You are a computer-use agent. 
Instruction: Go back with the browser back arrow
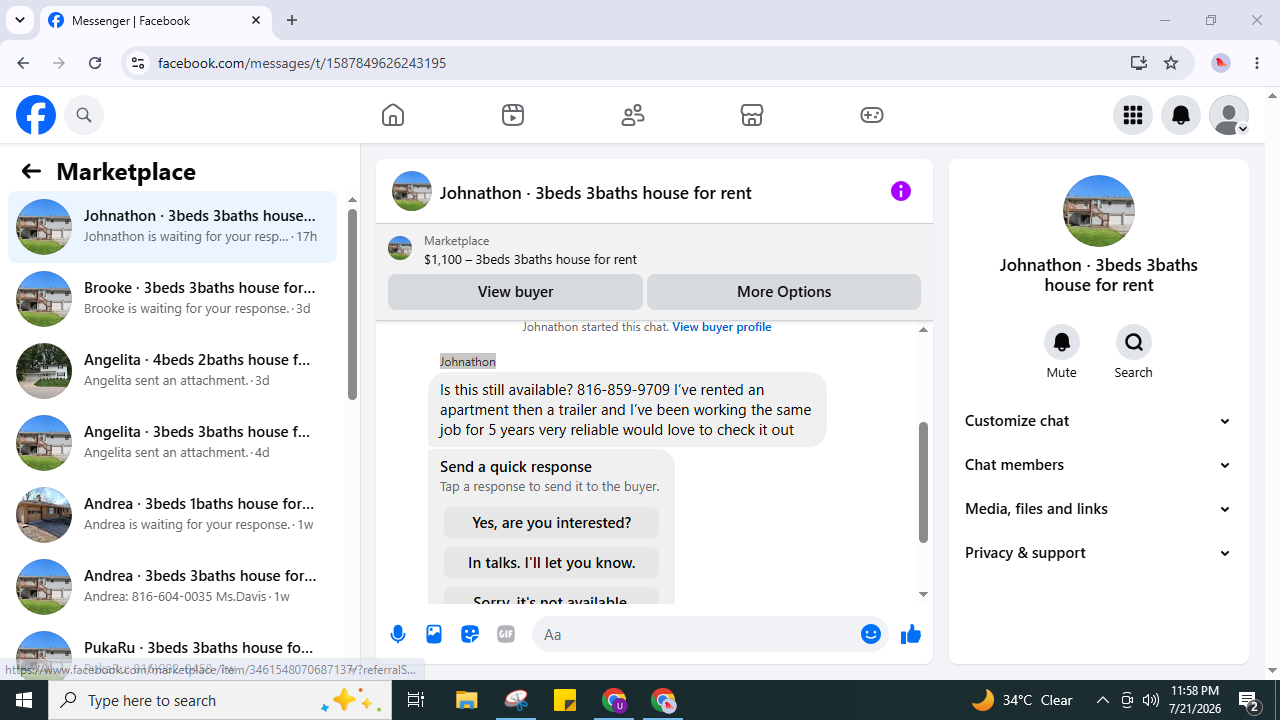pyautogui.click(x=23, y=63)
